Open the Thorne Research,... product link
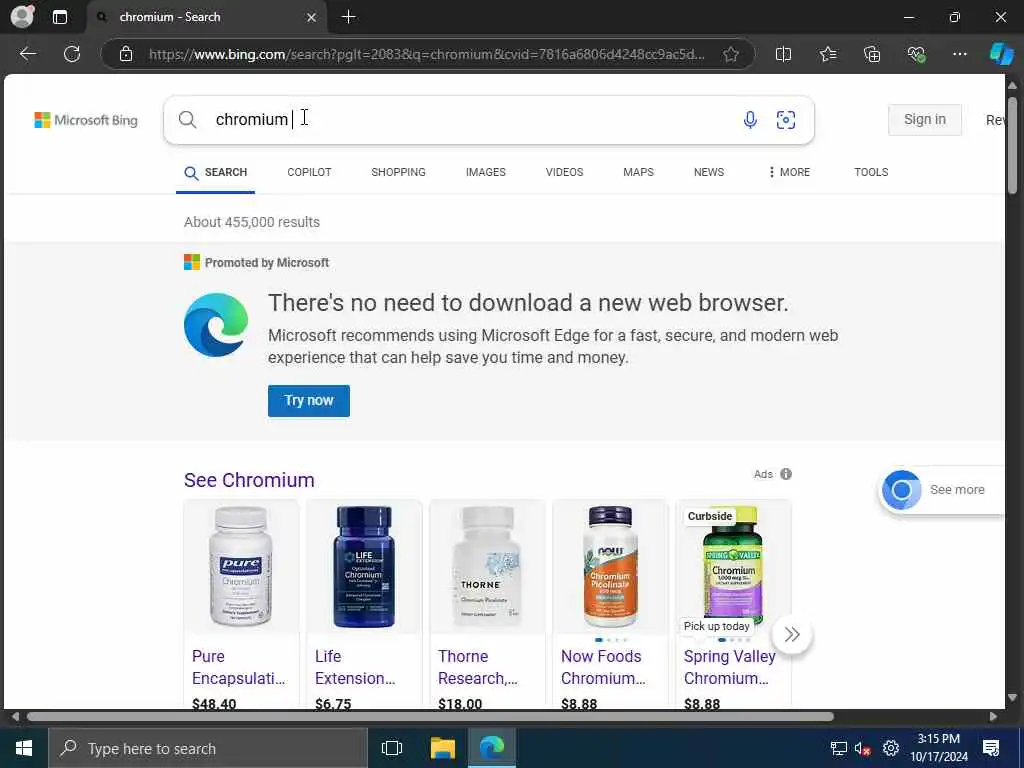 [x=478, y=667]
